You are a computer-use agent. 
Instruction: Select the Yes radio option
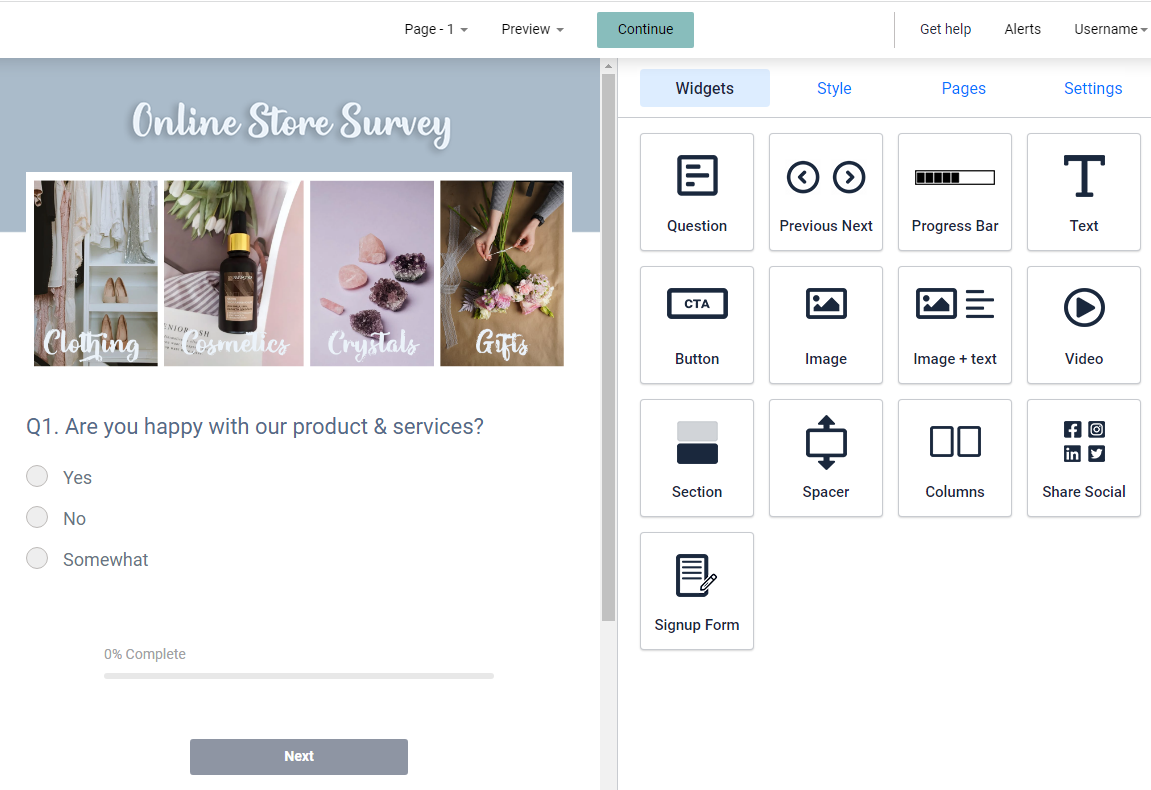click(x=37, y=476)
